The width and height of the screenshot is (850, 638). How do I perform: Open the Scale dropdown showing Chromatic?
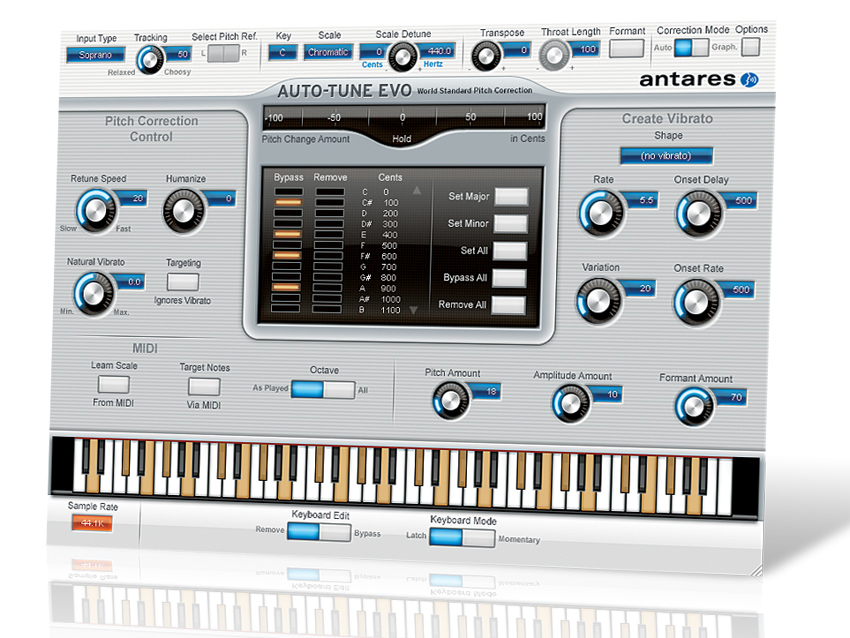pyautogui.click(x=328, y=52)
